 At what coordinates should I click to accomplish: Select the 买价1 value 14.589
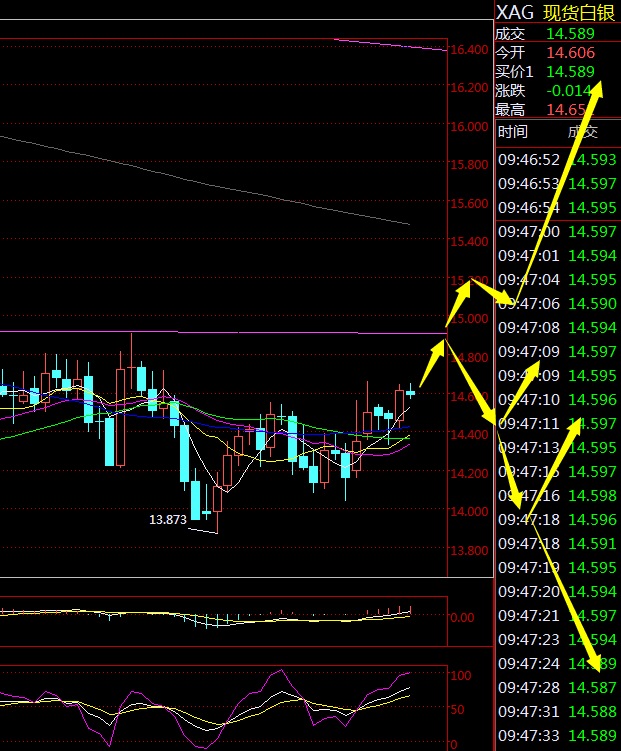[x=570, y=72]
